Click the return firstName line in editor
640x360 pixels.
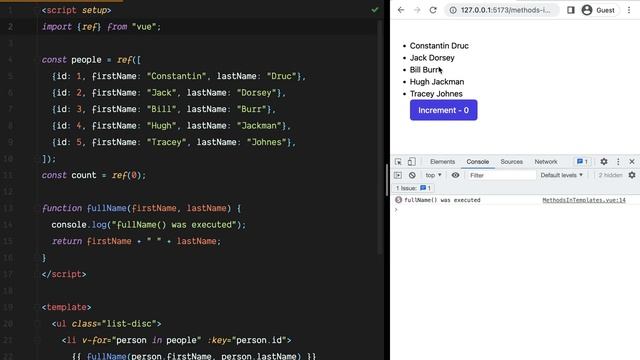click(136, 241)
